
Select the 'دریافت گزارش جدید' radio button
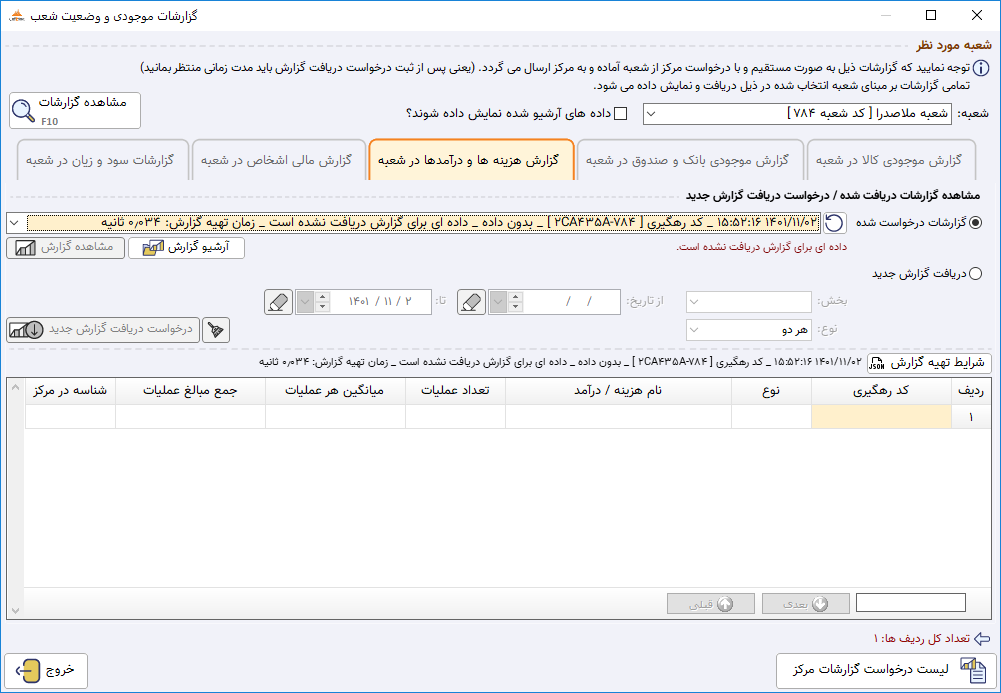pyautogui.click(x=975, y=274)
